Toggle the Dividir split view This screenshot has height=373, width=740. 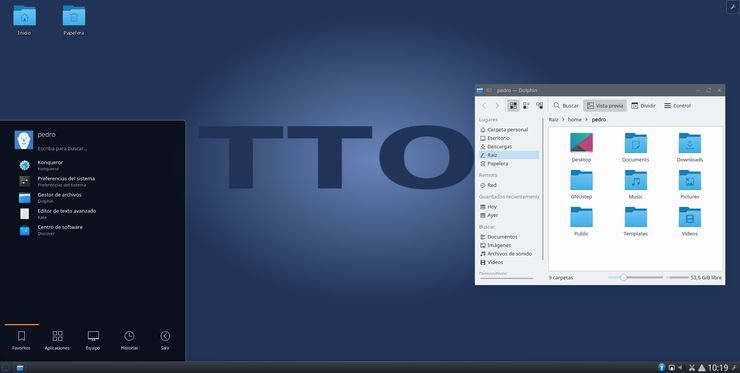click(x=643, y=106)
